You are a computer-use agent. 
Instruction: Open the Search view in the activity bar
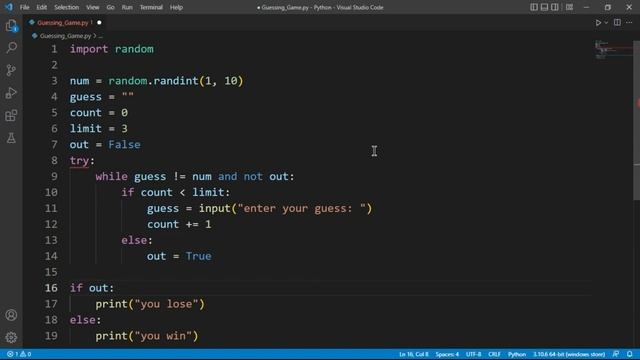point(11,47)
